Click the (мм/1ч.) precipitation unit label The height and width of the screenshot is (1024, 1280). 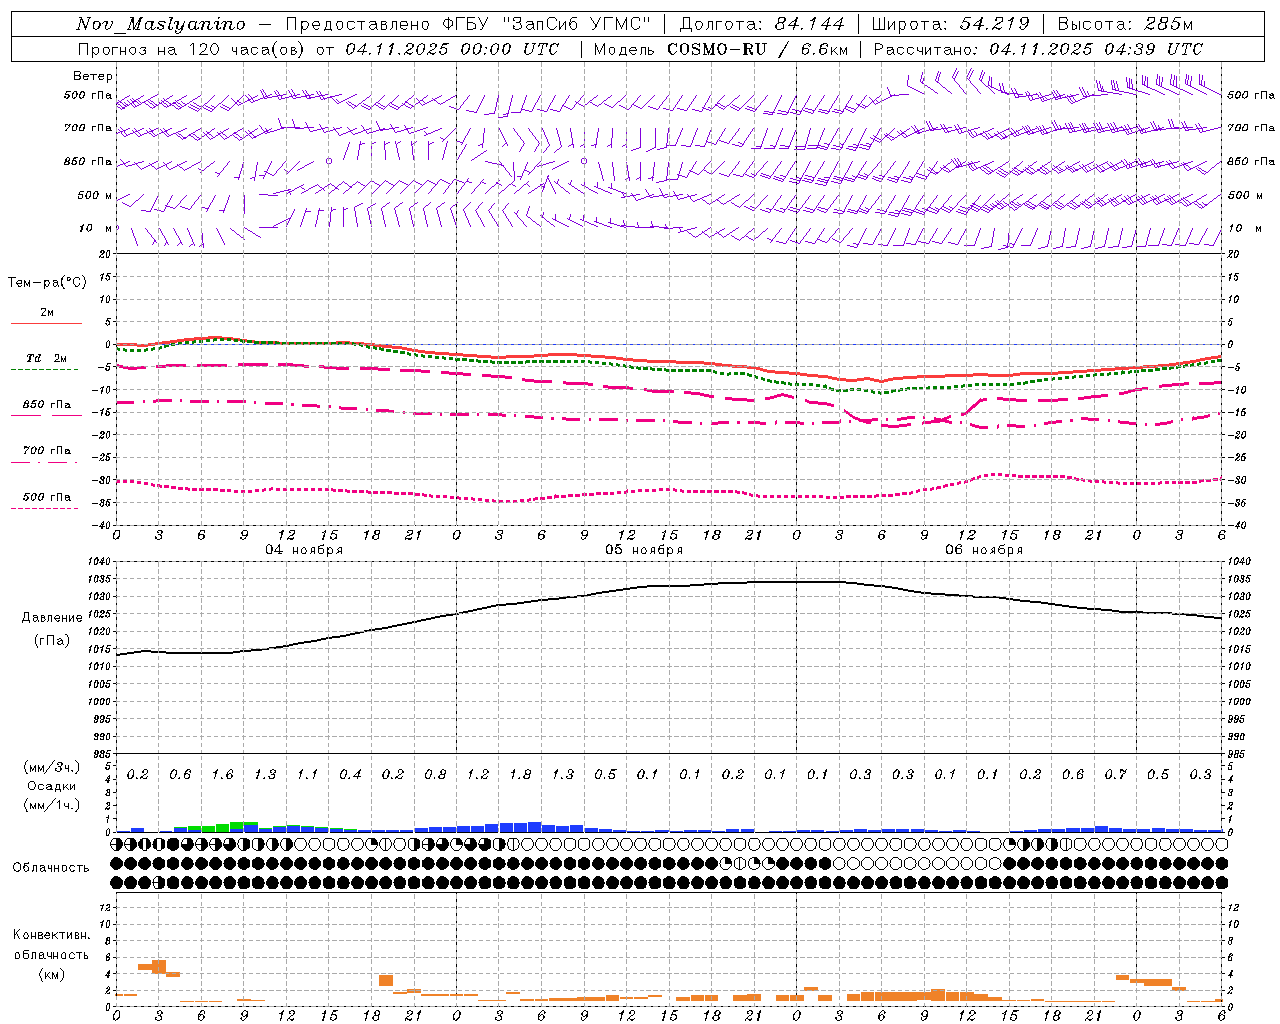click(51, 805)
